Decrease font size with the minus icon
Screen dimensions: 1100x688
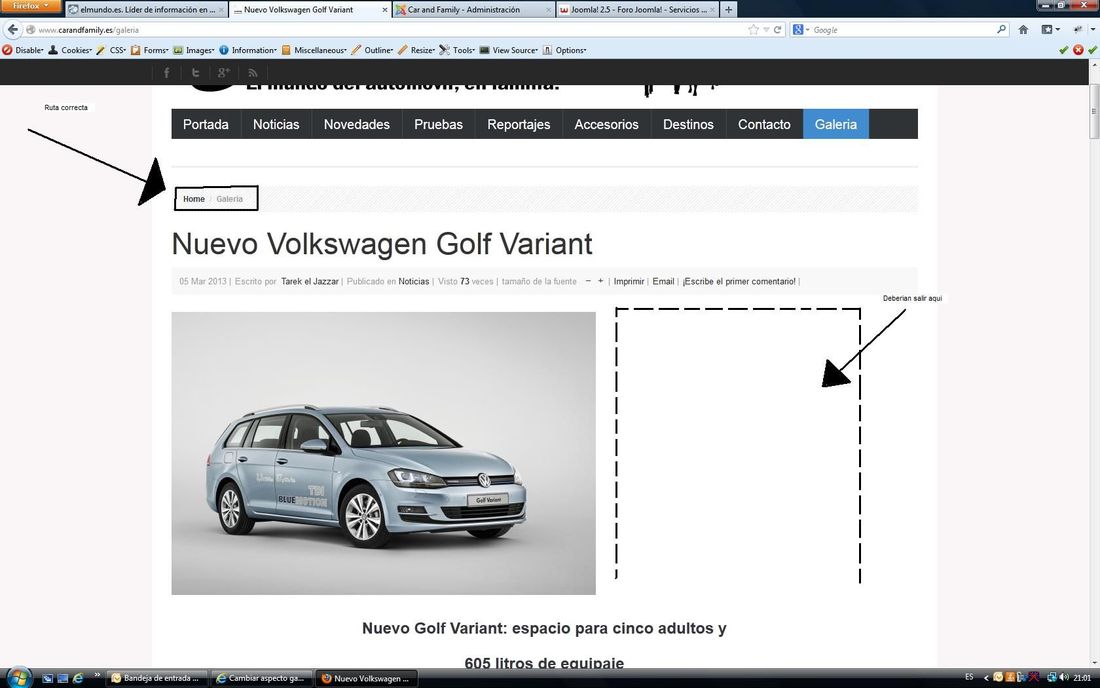click(588, 281)
